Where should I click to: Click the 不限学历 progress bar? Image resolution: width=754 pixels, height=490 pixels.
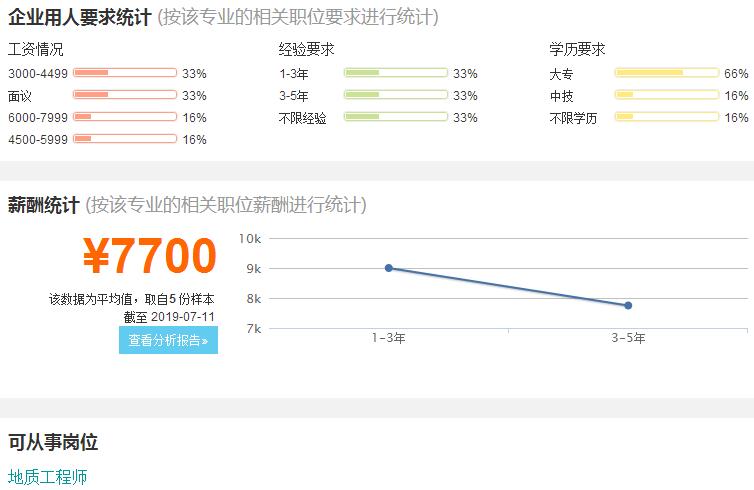pos(667,117)
